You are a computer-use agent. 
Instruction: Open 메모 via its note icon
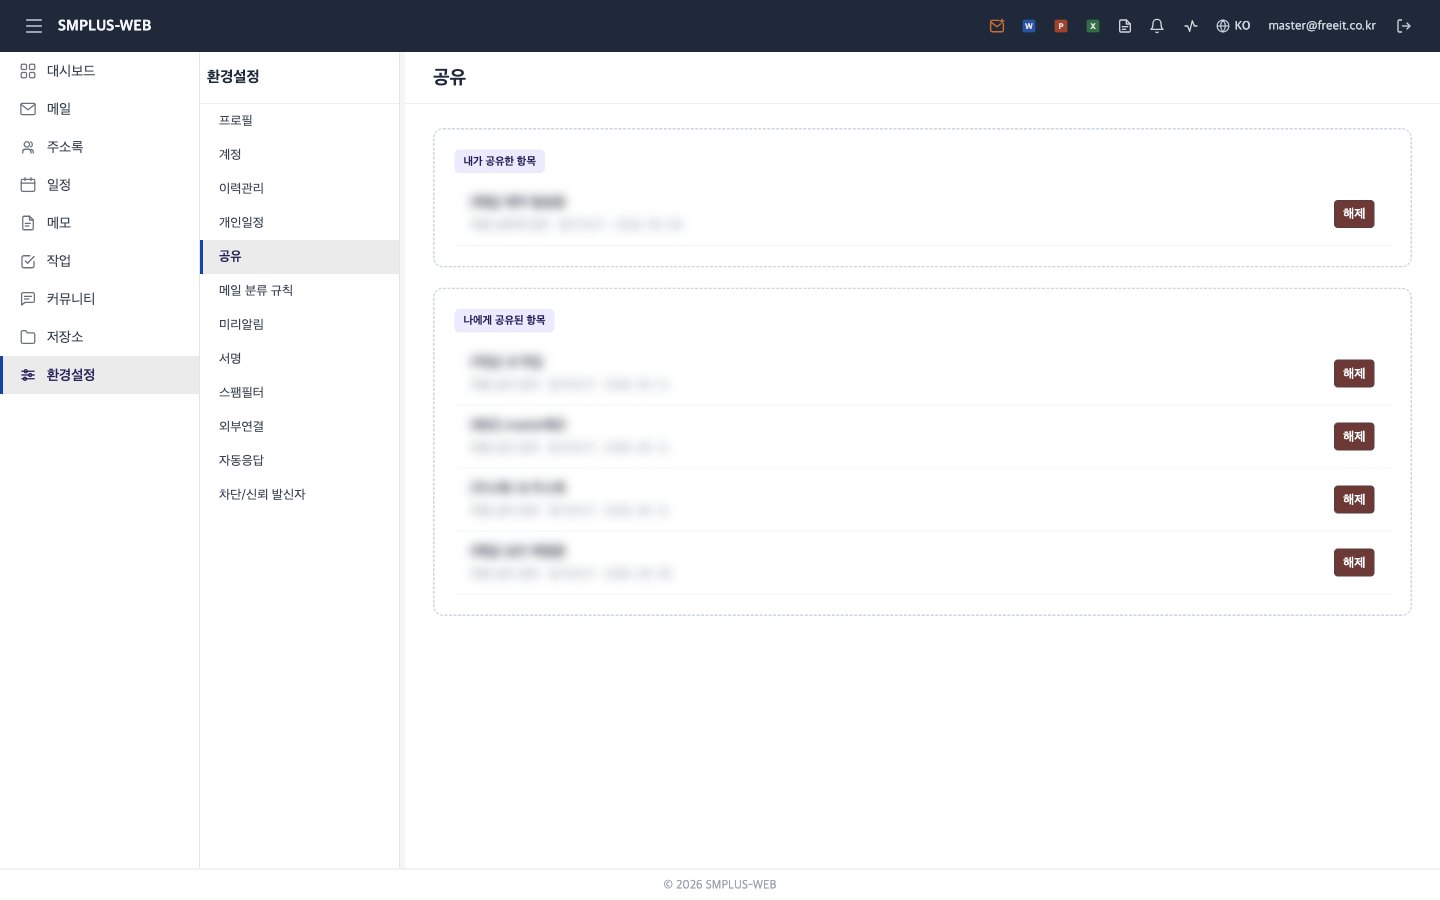pyautogui.click(x=28, y=223)
